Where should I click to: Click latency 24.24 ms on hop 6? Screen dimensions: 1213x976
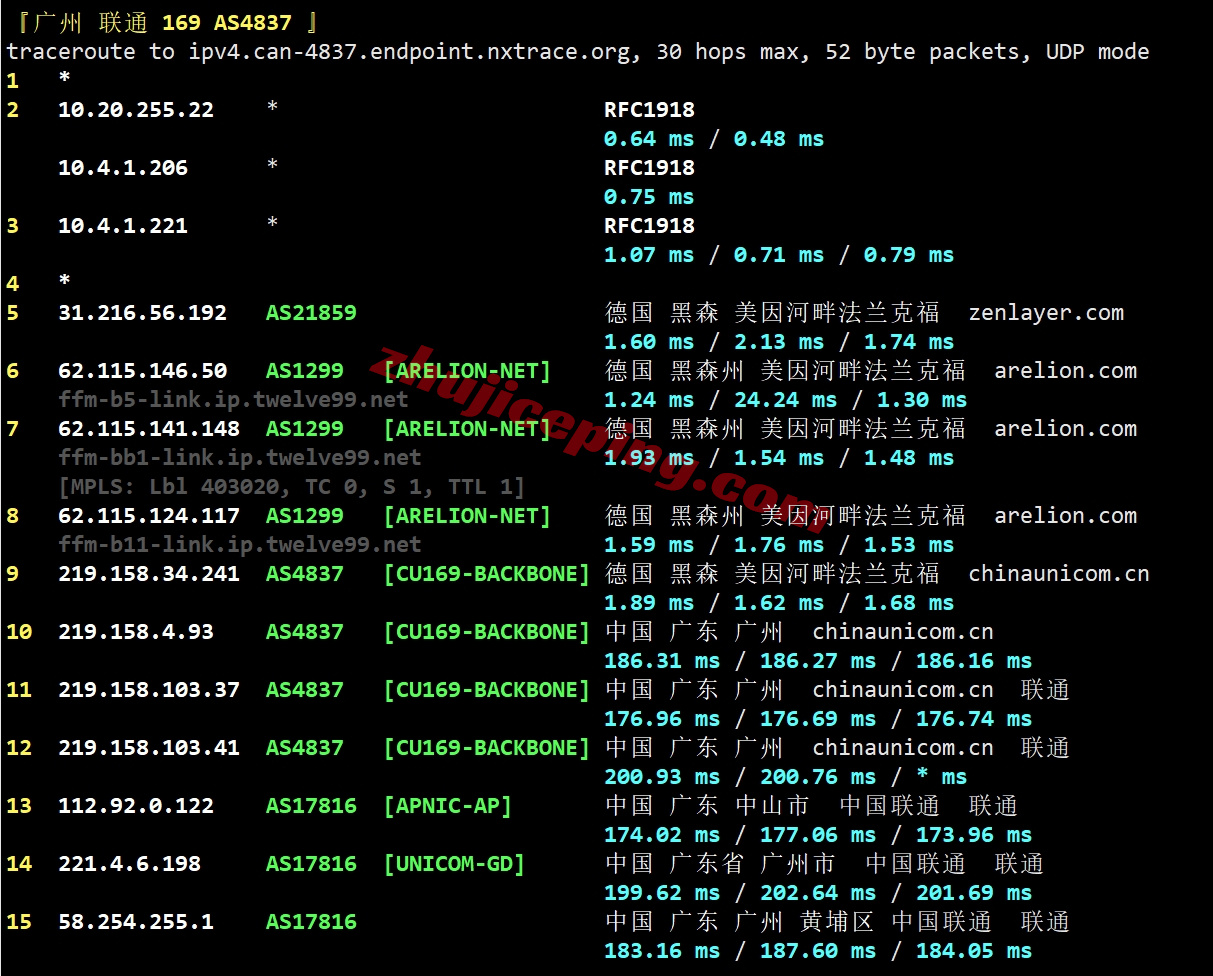click(786, 400)
